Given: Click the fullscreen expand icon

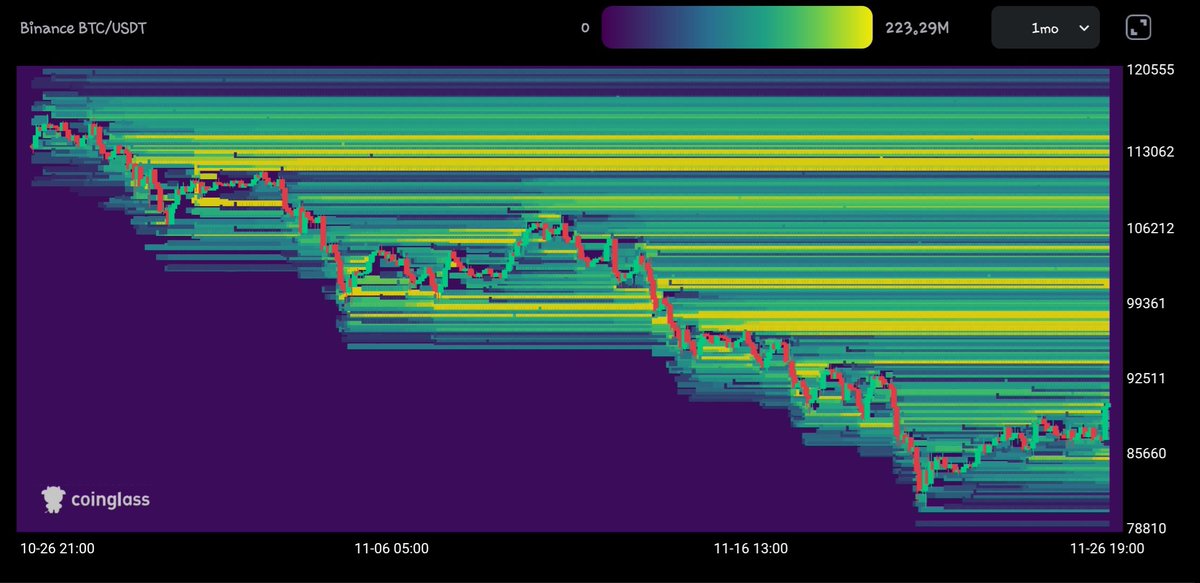Looking at the screenshot, I should click(x=1138, y=28).
